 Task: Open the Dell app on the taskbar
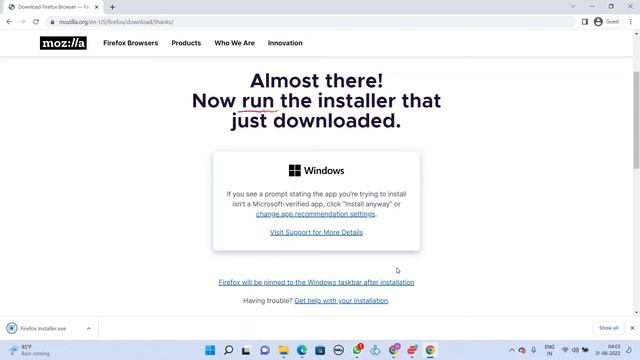click(x=338, y=350)
